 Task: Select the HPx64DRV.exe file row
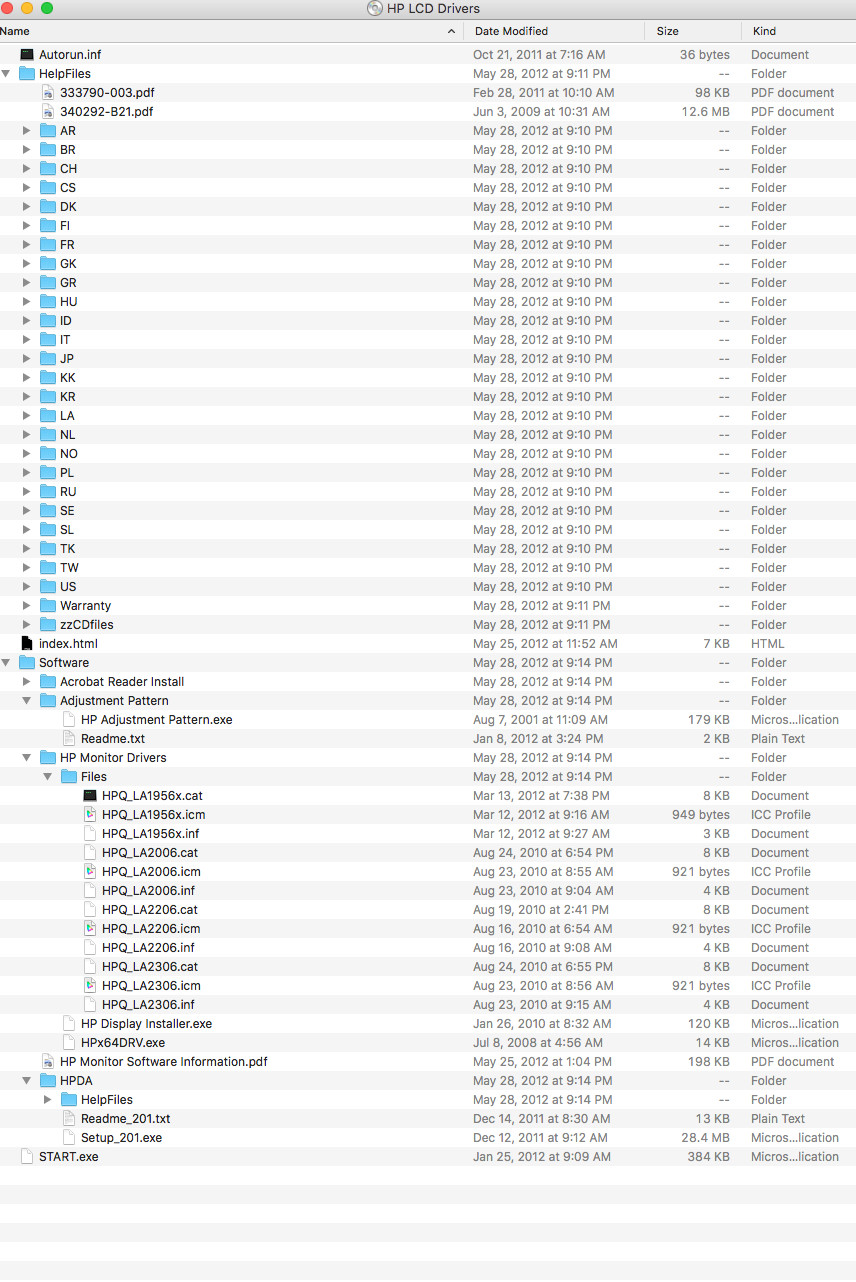coord(428,1042)
